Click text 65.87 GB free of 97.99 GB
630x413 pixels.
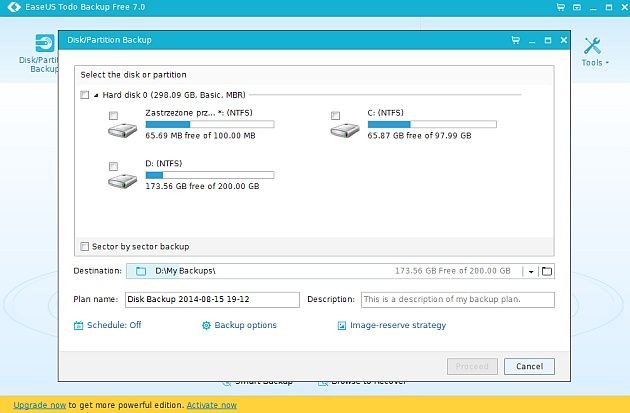[x=419, y=136]
